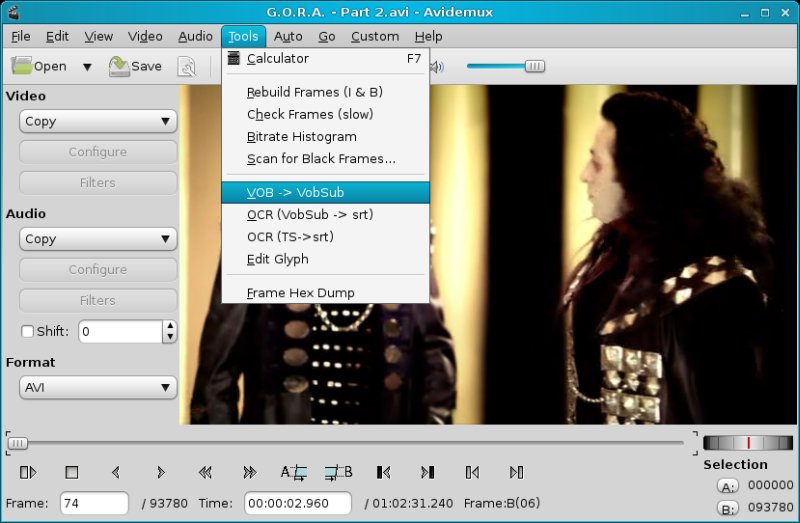This screenshot has height=523, width=800.
Task: Set selection marker B
Action: click(338, 472)
